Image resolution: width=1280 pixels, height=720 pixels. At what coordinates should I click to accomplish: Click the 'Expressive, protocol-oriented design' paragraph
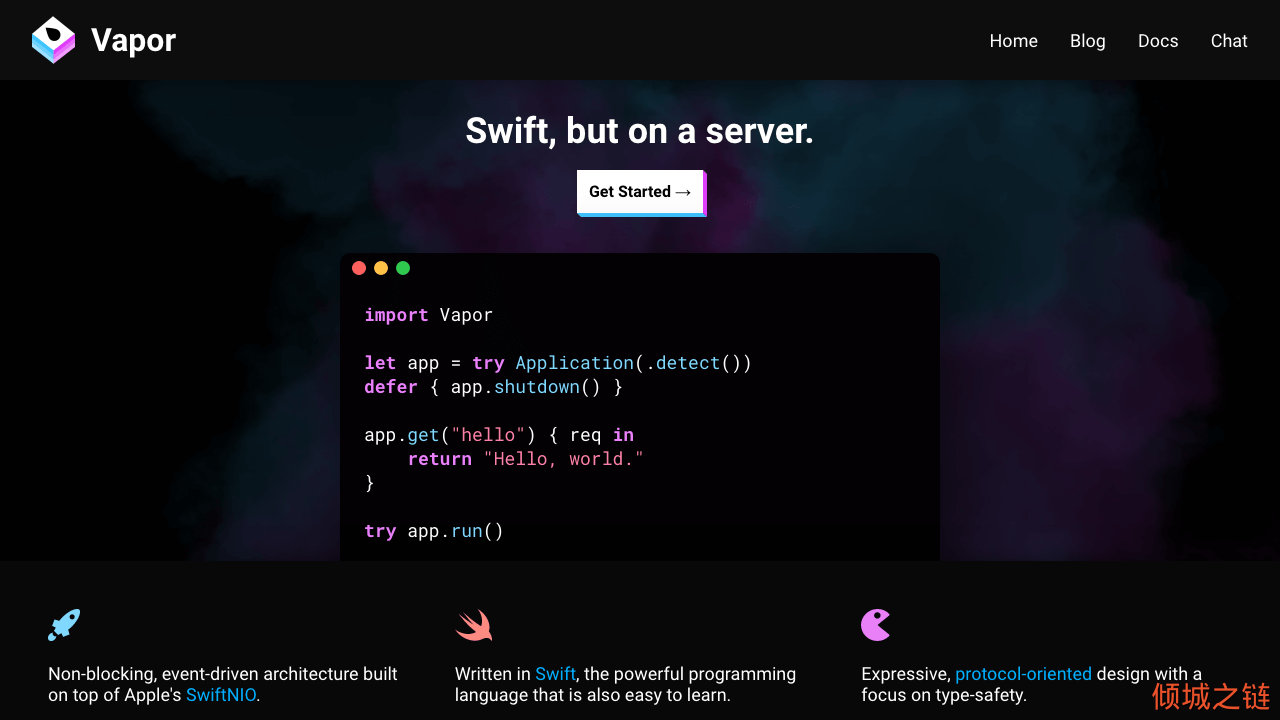pyautogui.click(x=1032, y=684)
